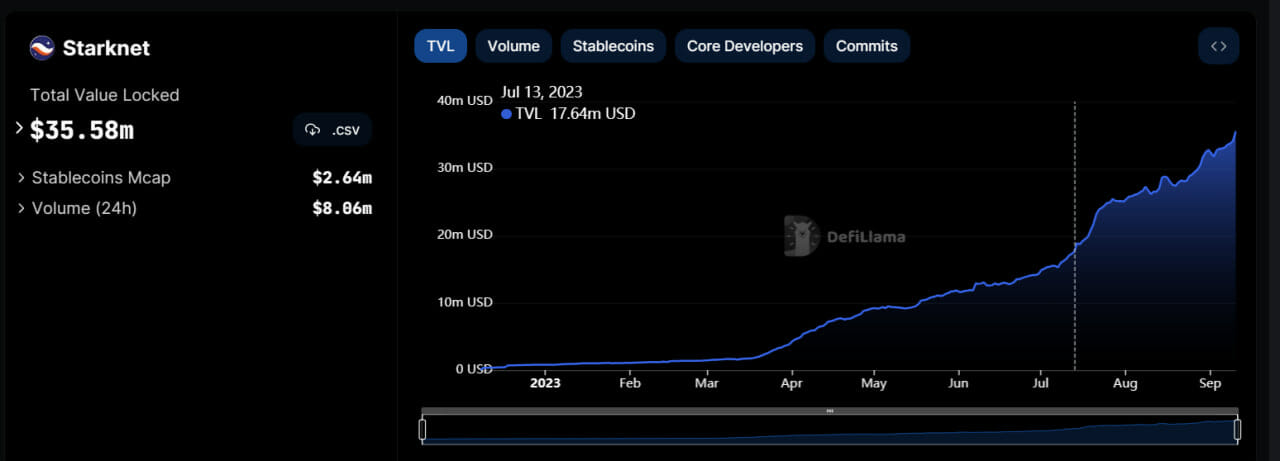Screen dimensions: 1280x461
Task: Switch to the TVL tab
Action: (440, 46)
